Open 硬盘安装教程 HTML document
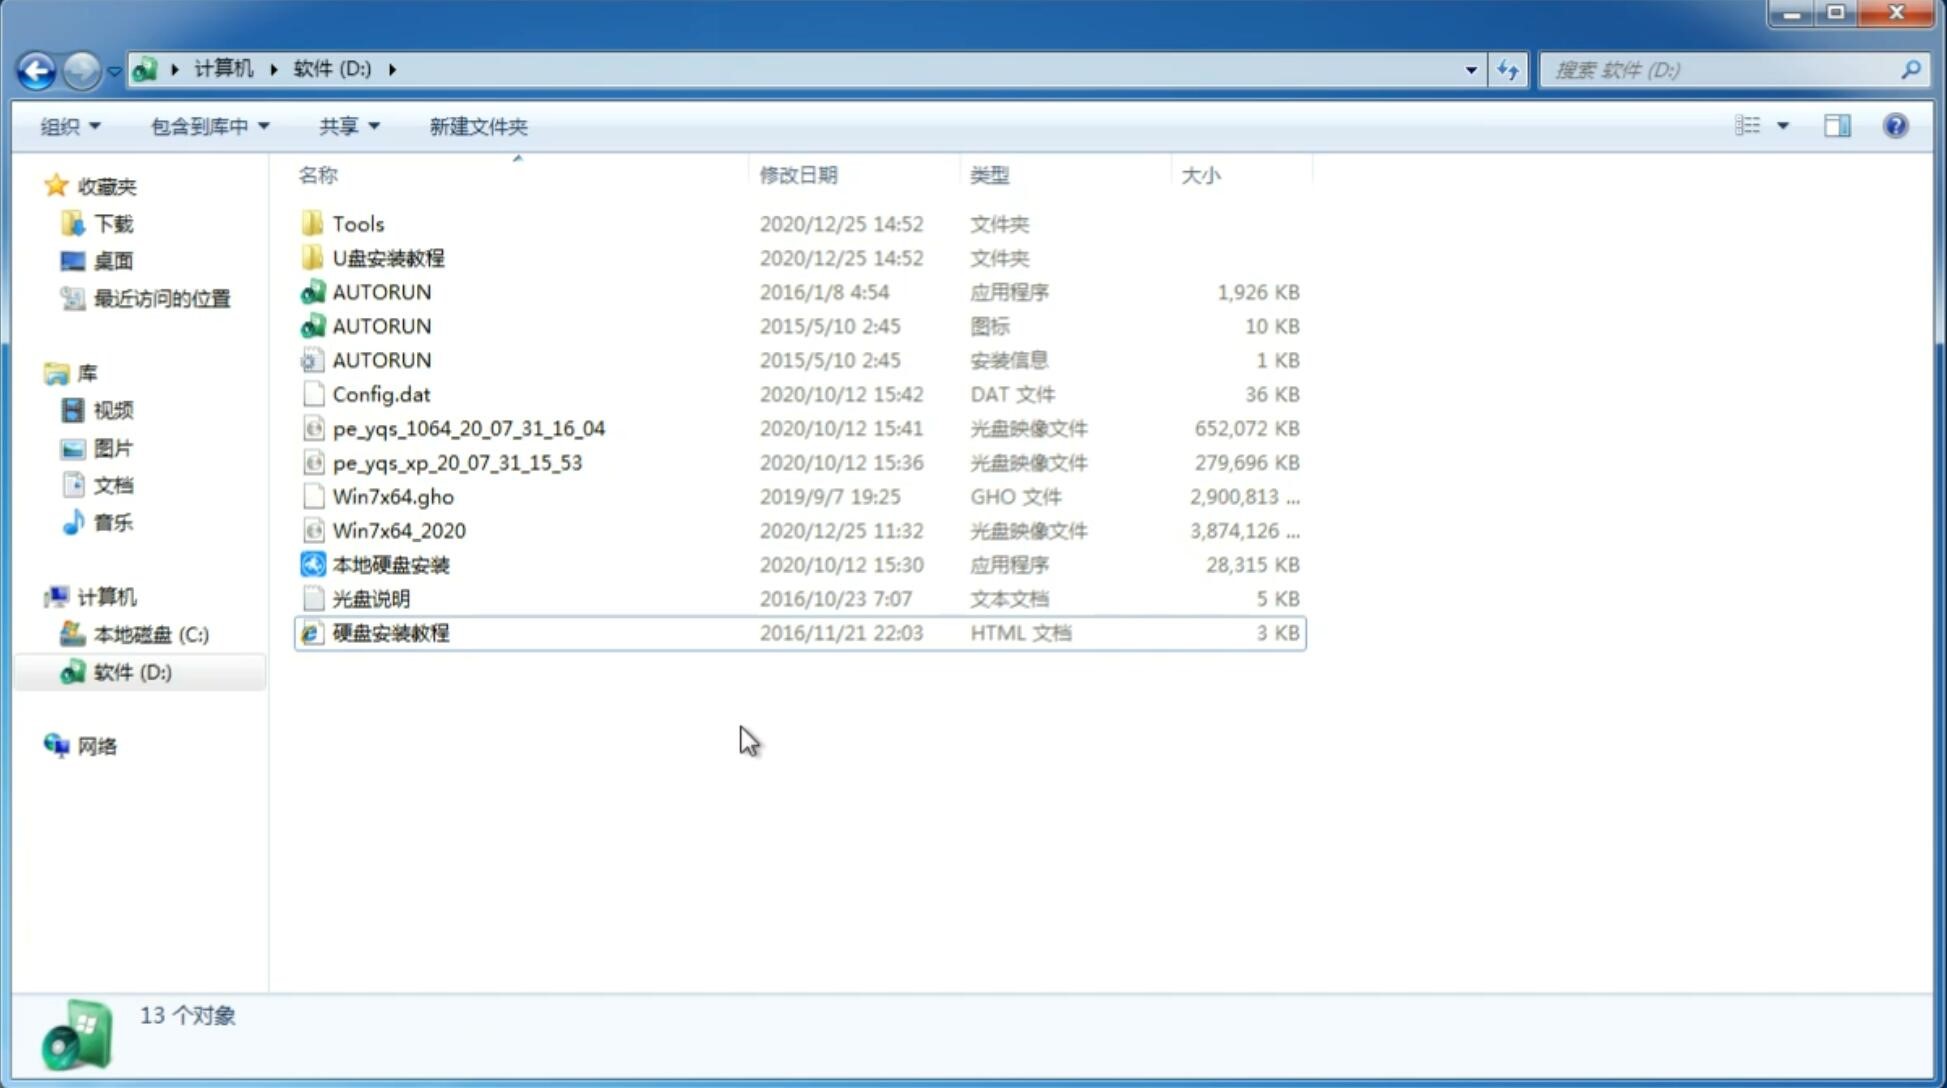This screenshot has height=1088, width=1947. click(x=389, y=632)
